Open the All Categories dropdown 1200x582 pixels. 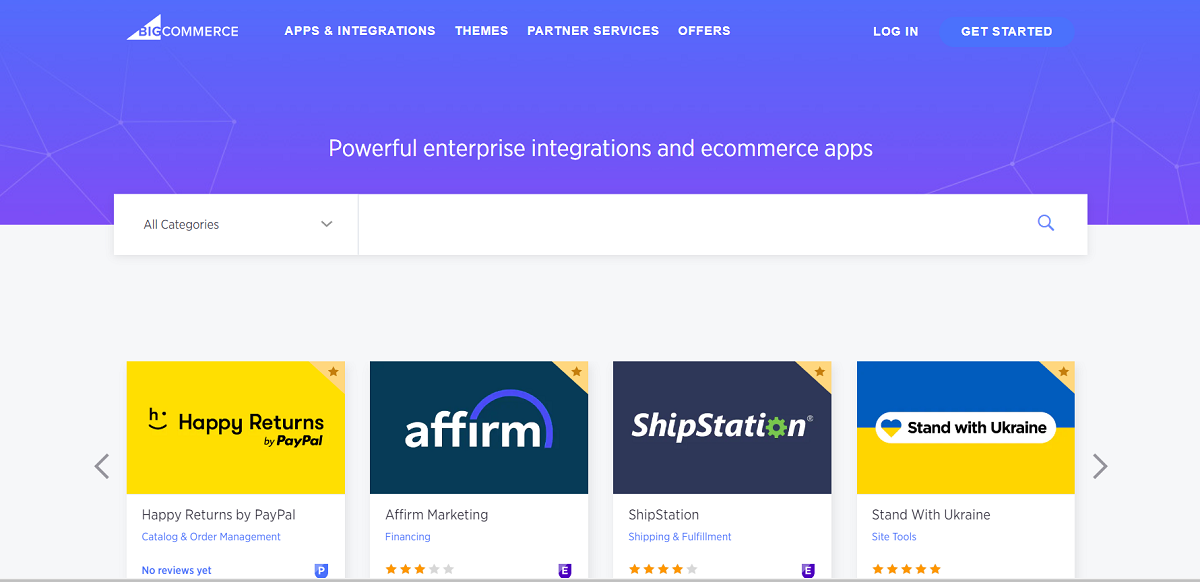[x=235, y=224]
